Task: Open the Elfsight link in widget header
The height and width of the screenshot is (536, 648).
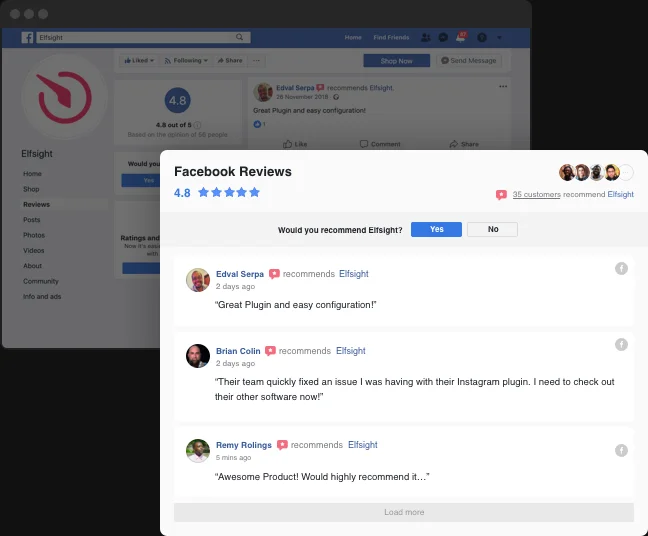Action: [620, 194]
